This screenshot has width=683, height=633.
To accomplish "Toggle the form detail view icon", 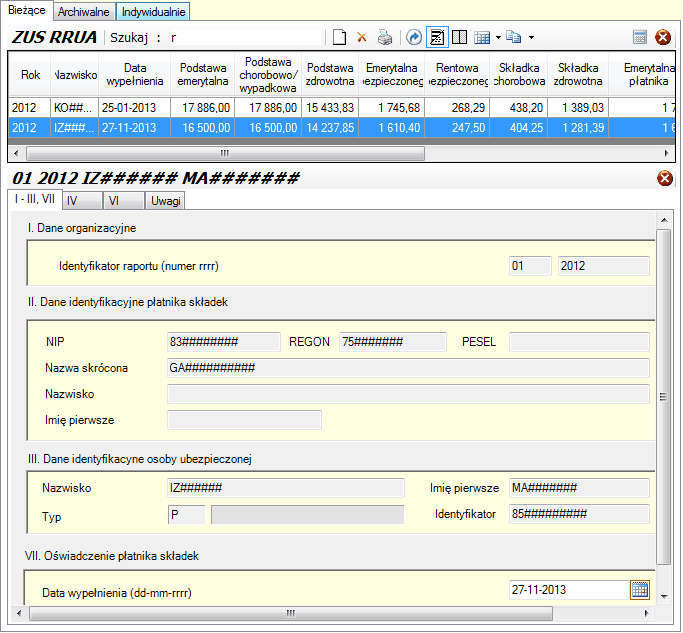I will (437, 37).
